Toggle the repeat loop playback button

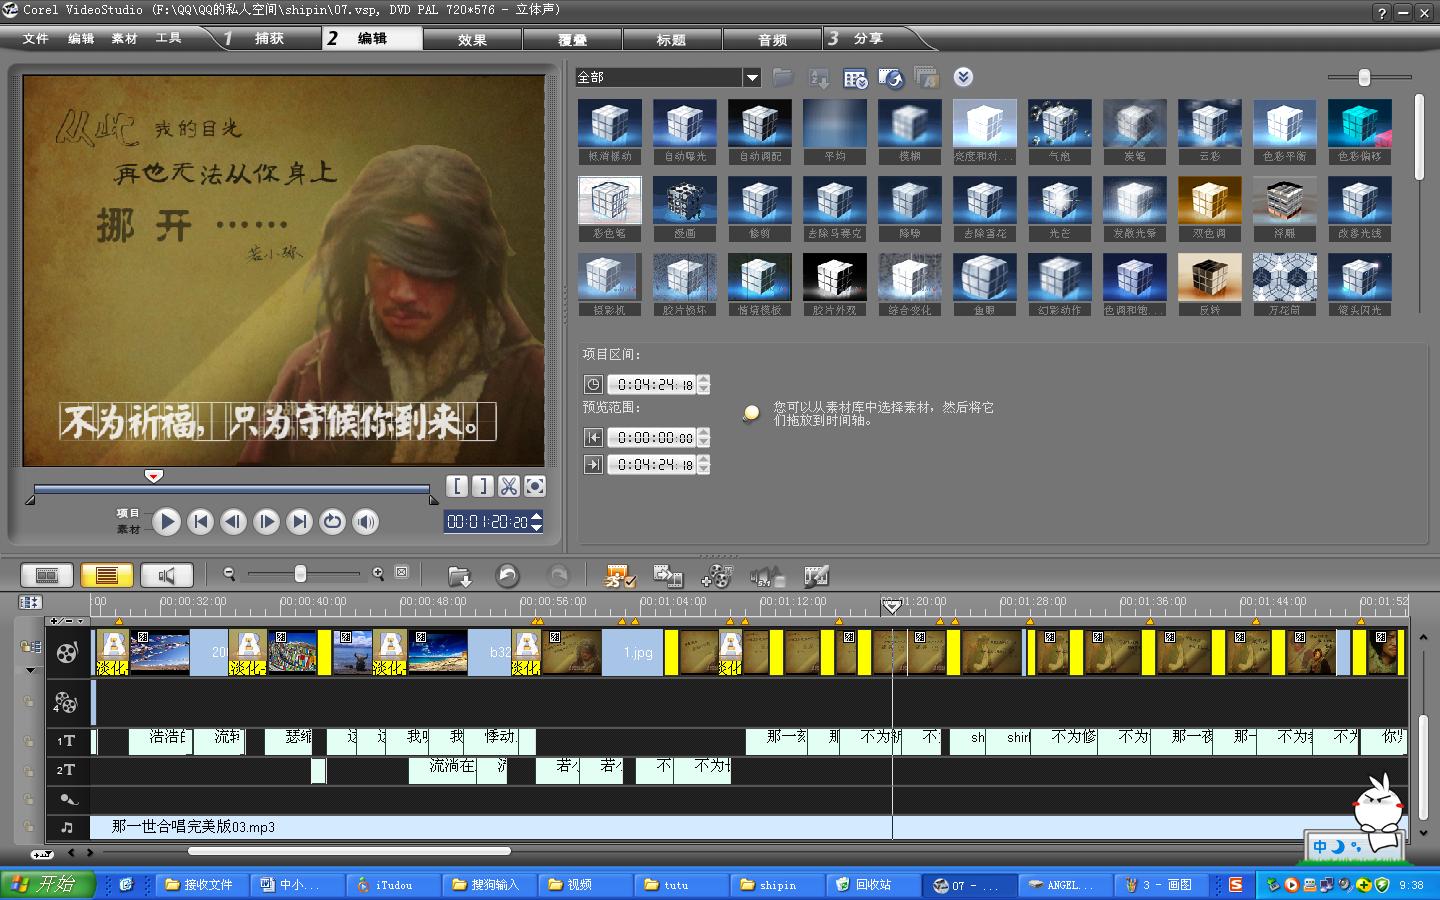(332, 521)
